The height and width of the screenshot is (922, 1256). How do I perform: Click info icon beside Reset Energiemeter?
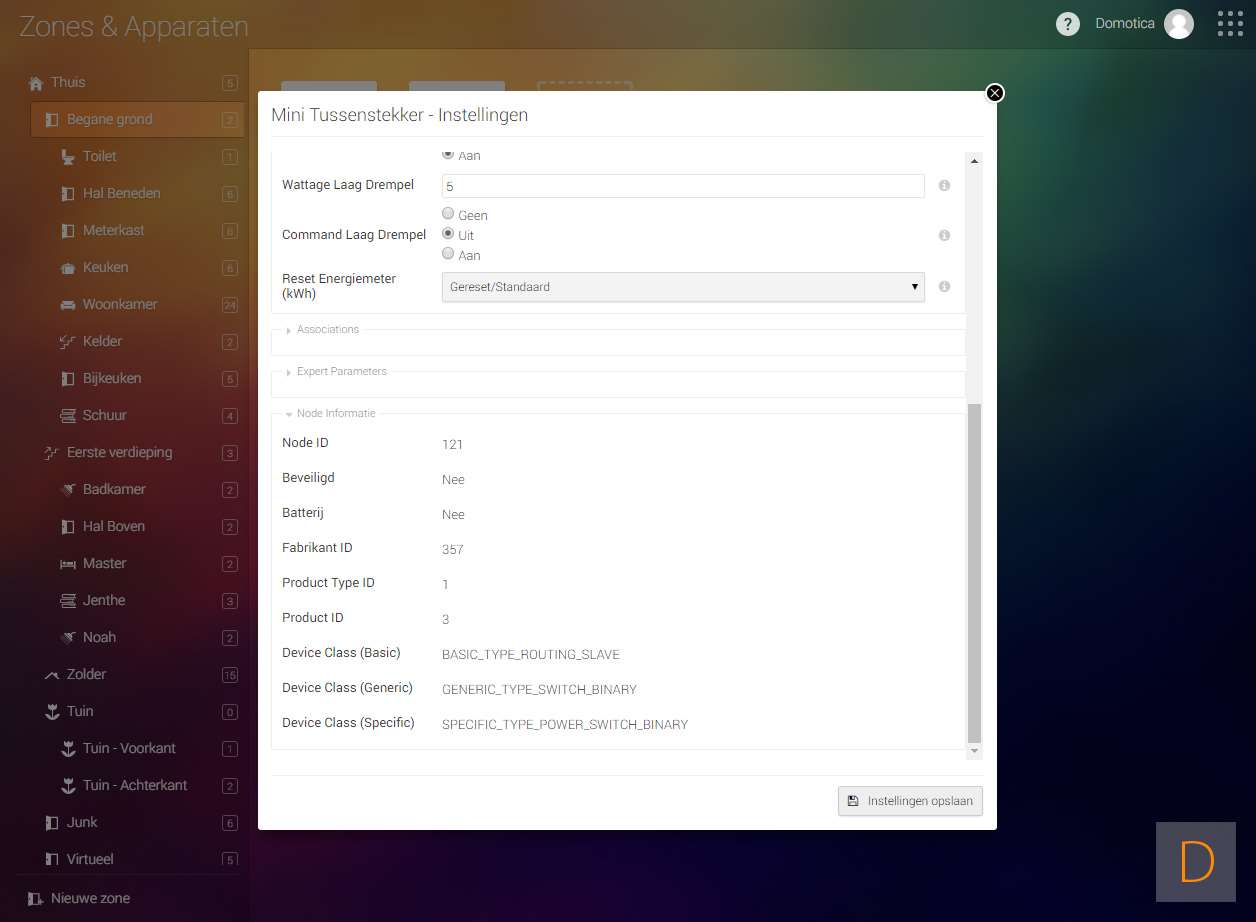(x=944, y=287)
